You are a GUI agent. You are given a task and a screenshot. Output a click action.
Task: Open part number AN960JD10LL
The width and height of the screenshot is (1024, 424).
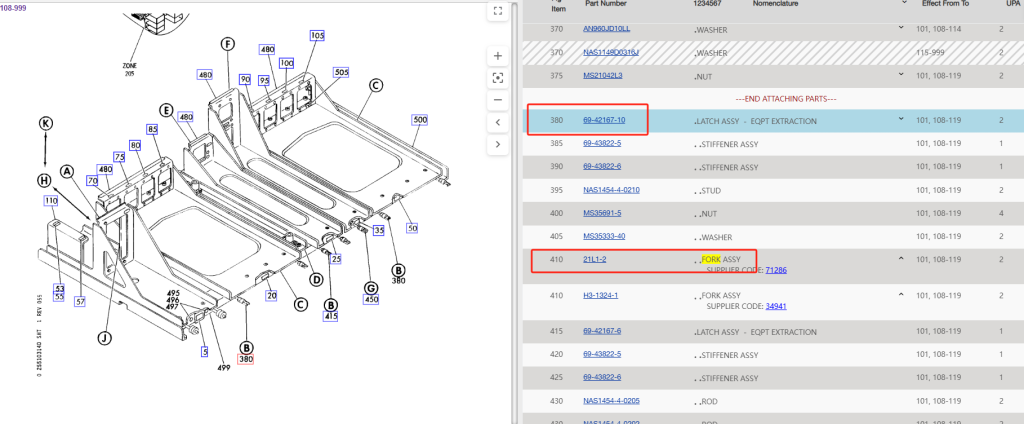tap(606, 29)
